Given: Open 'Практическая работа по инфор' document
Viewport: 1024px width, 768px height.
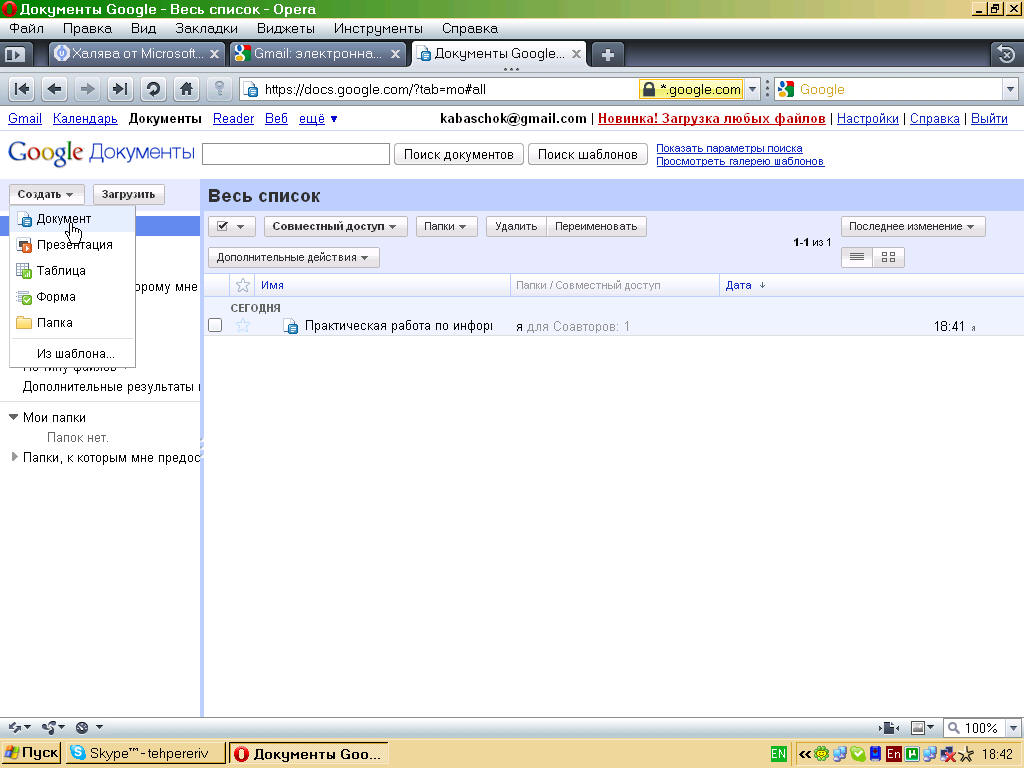Looking at the screenshot, I should (398, 325).
